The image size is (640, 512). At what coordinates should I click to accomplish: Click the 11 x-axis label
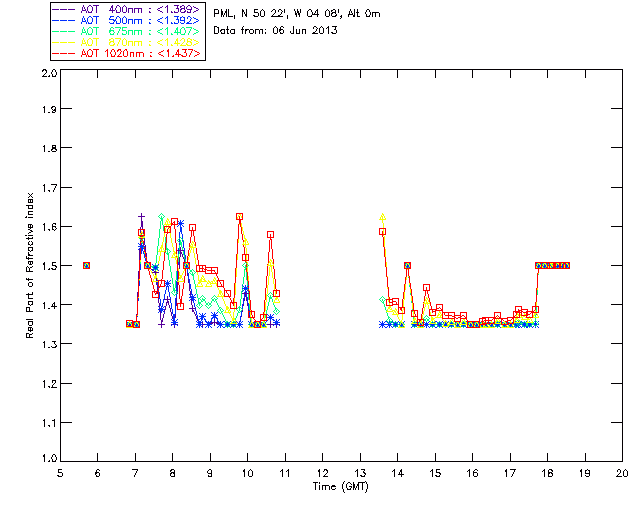pos(285,473)
